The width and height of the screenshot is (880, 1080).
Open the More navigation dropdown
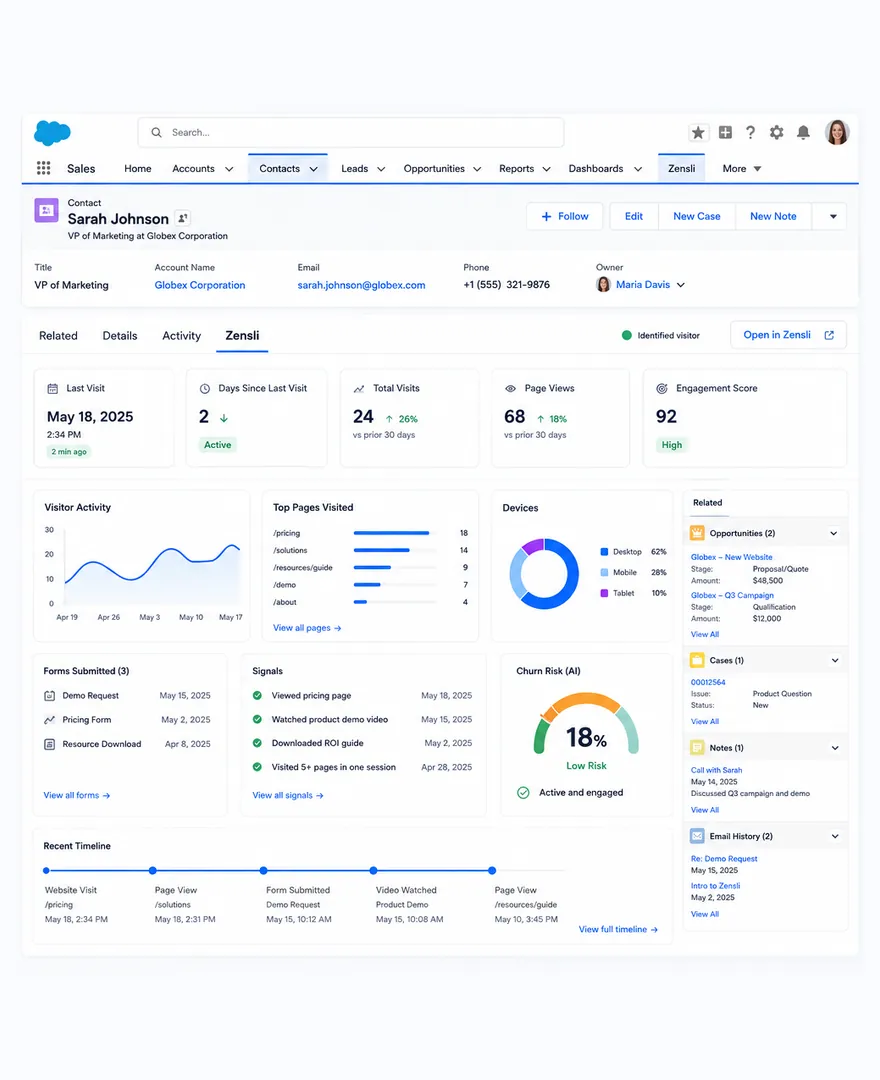[742, 169]
